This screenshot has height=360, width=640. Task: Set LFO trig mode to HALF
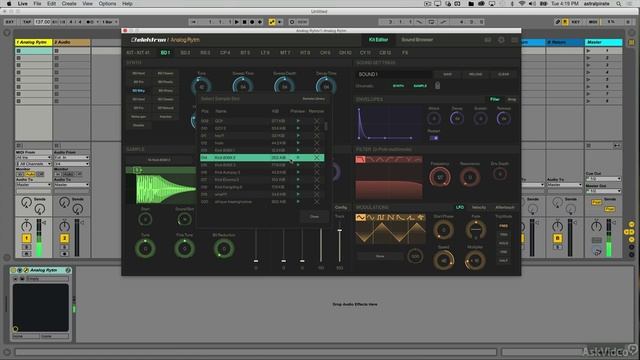click(503, 260)
